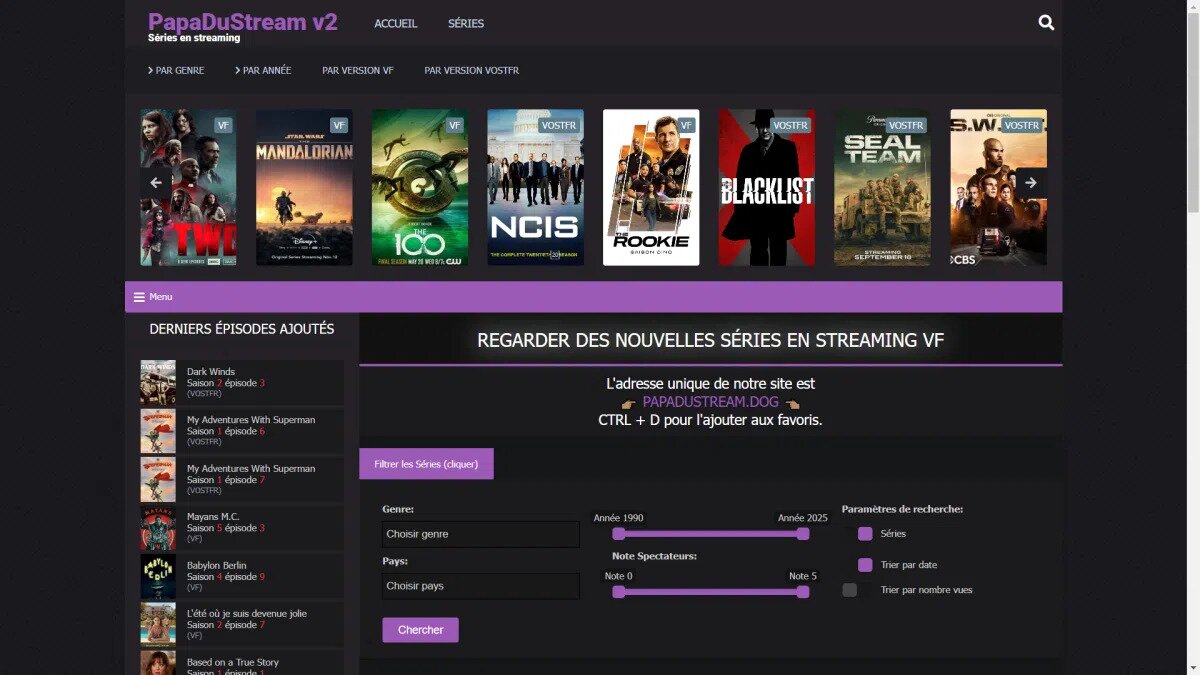
Task: Go to the Accueil menu item
Action: pyautogui.click(x=395, y=24)
